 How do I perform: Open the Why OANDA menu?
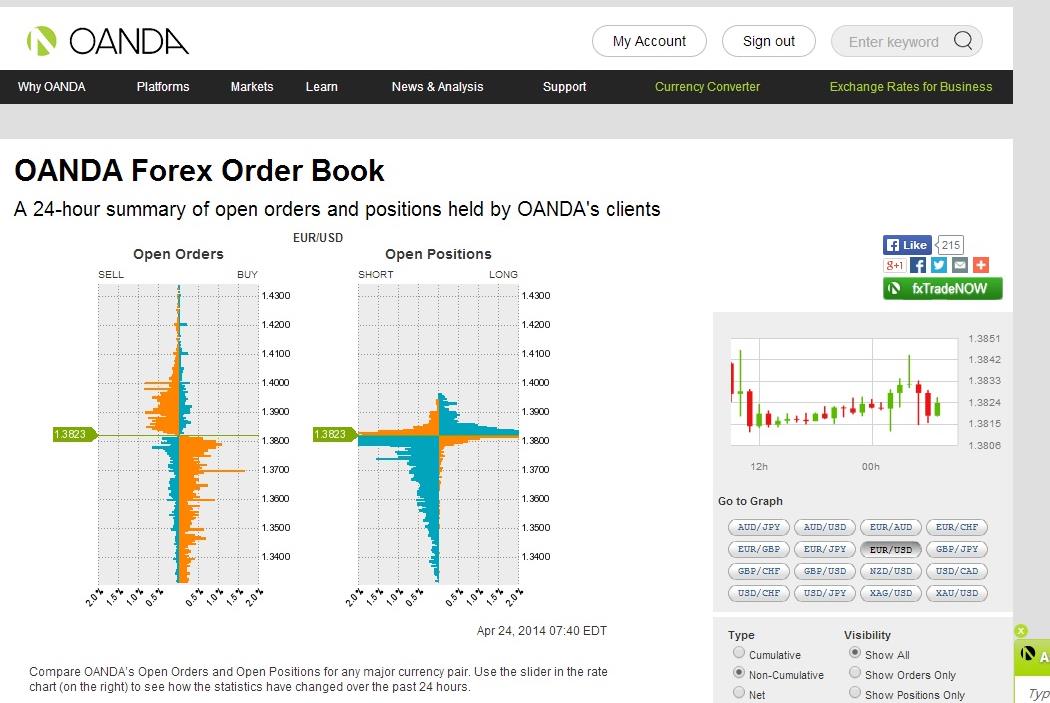[x=52, y=87]
